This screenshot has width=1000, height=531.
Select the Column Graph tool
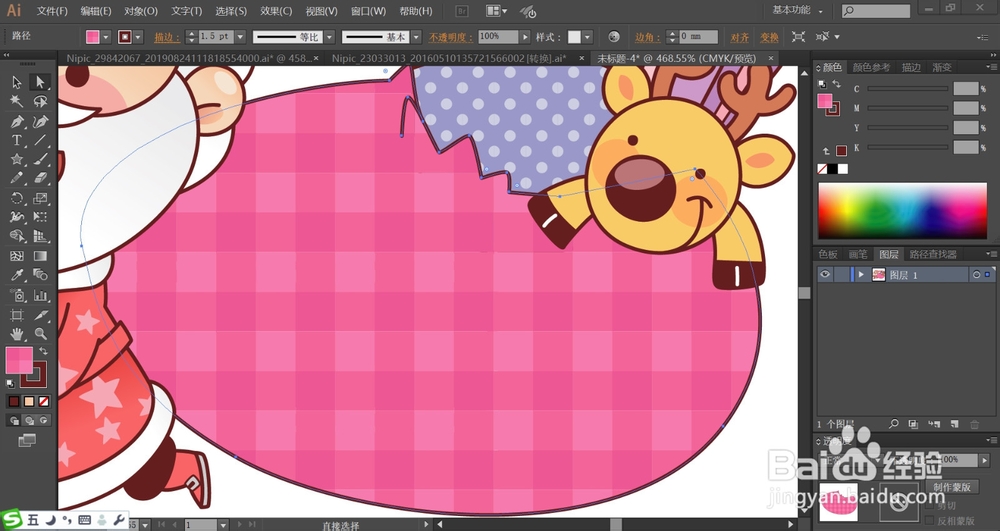tap(40, 295)
